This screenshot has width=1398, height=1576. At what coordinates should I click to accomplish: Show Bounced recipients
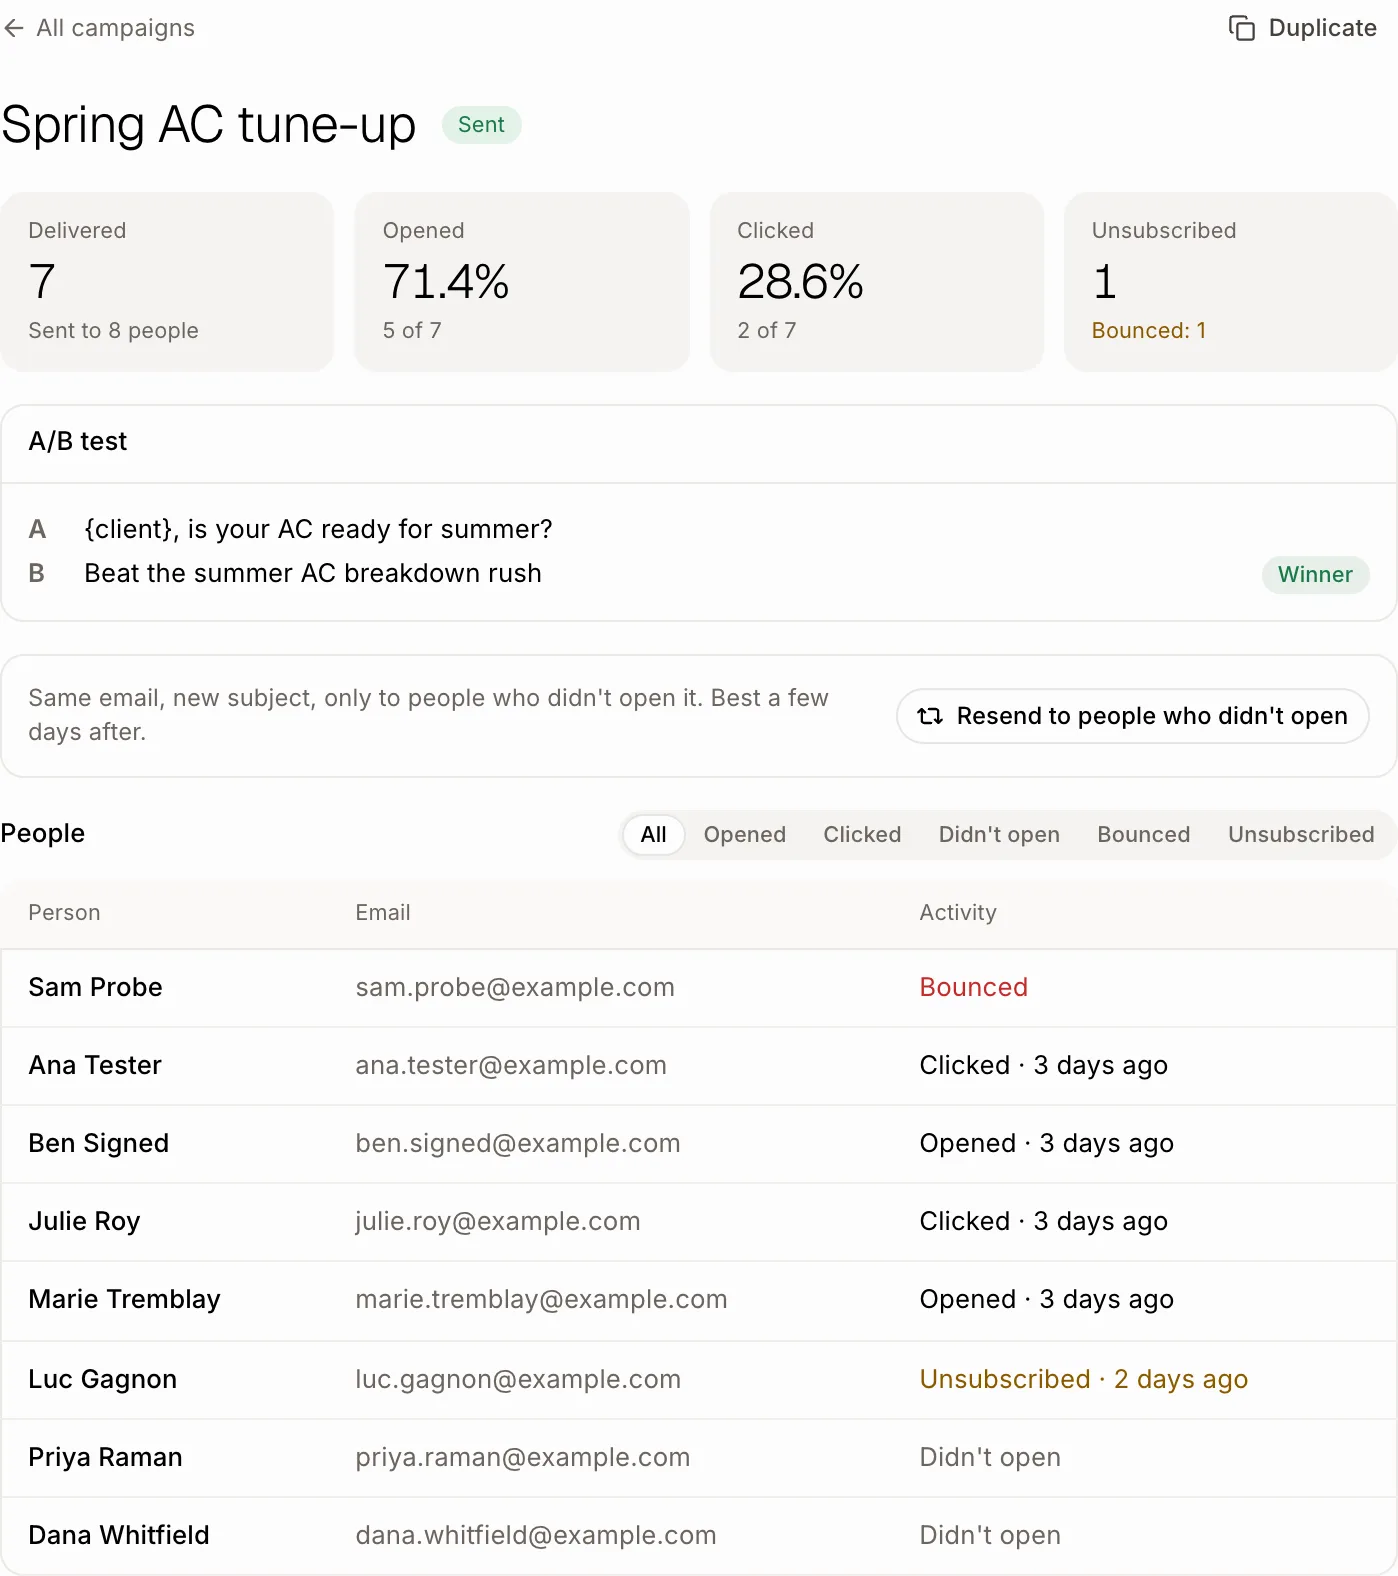click(1143, 835)
